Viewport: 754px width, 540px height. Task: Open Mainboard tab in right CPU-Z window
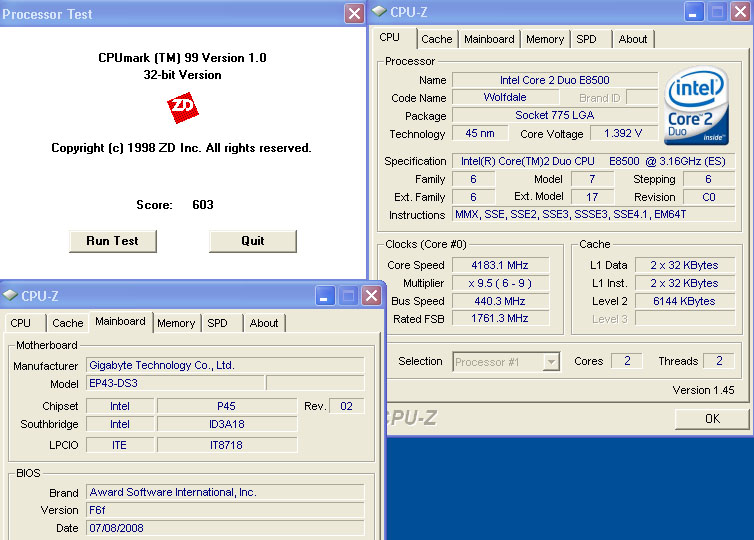(489, 39)
